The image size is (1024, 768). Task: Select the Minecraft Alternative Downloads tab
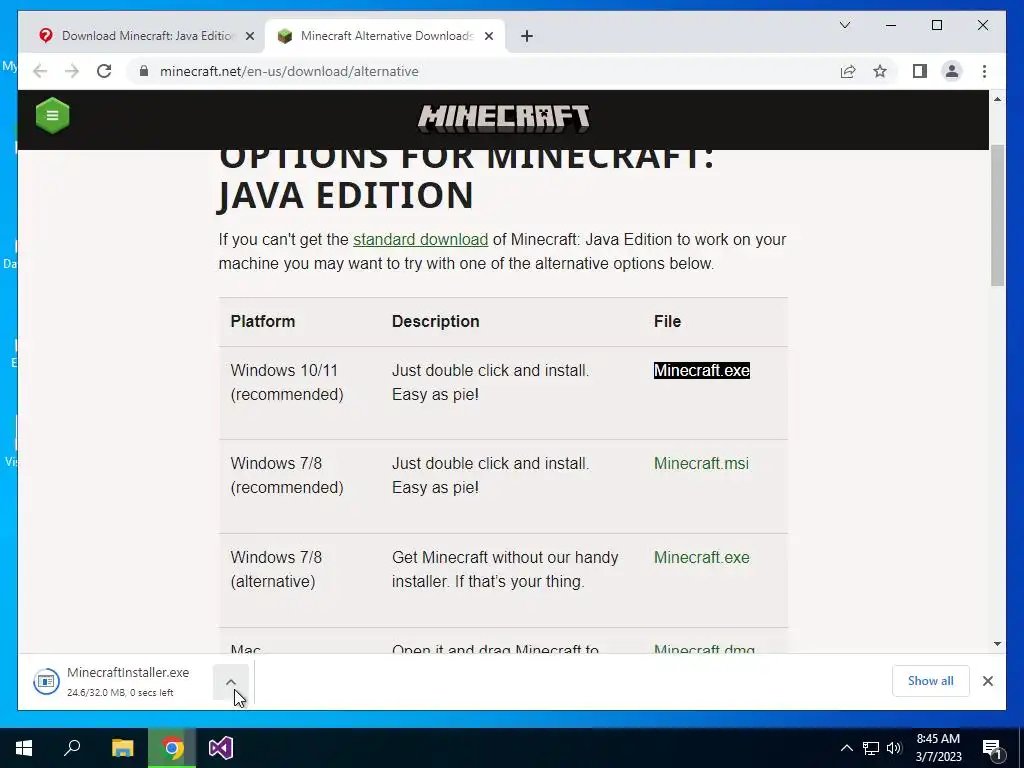coord(385,36)
